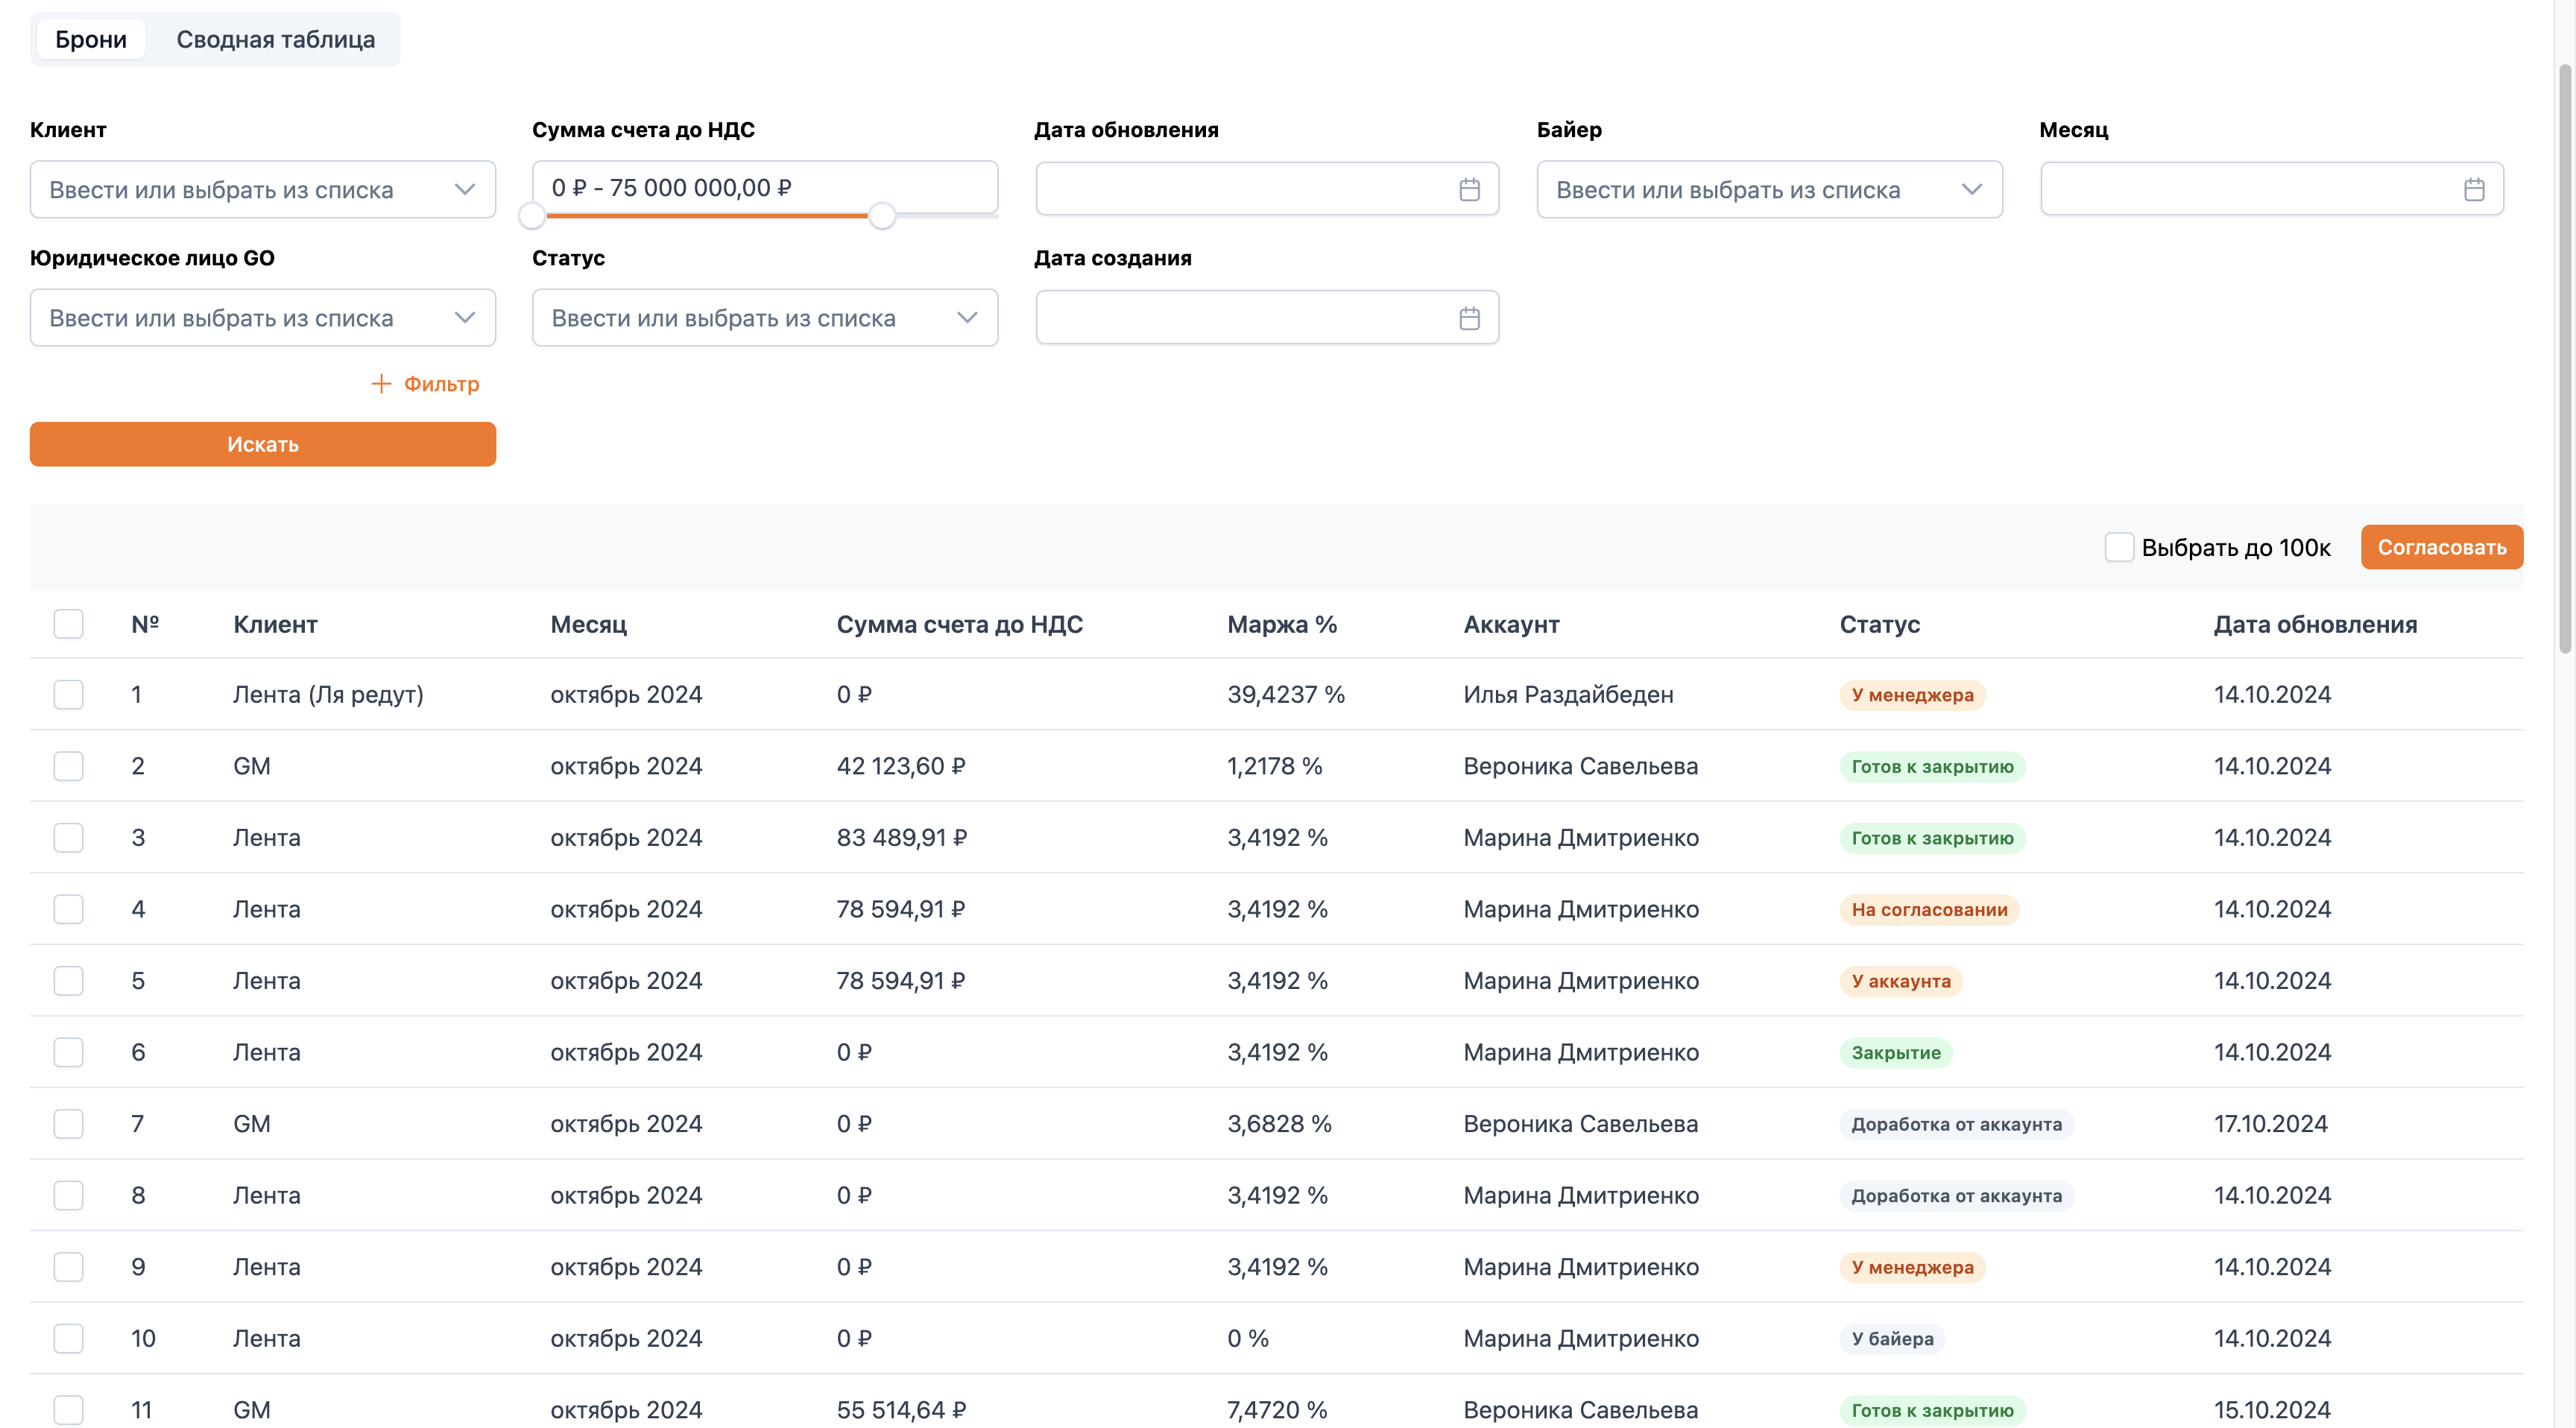This screenshot has height=1428, width=2576.
Task: Click the right slider handle of Сумма счета
Action: point(881,215)
